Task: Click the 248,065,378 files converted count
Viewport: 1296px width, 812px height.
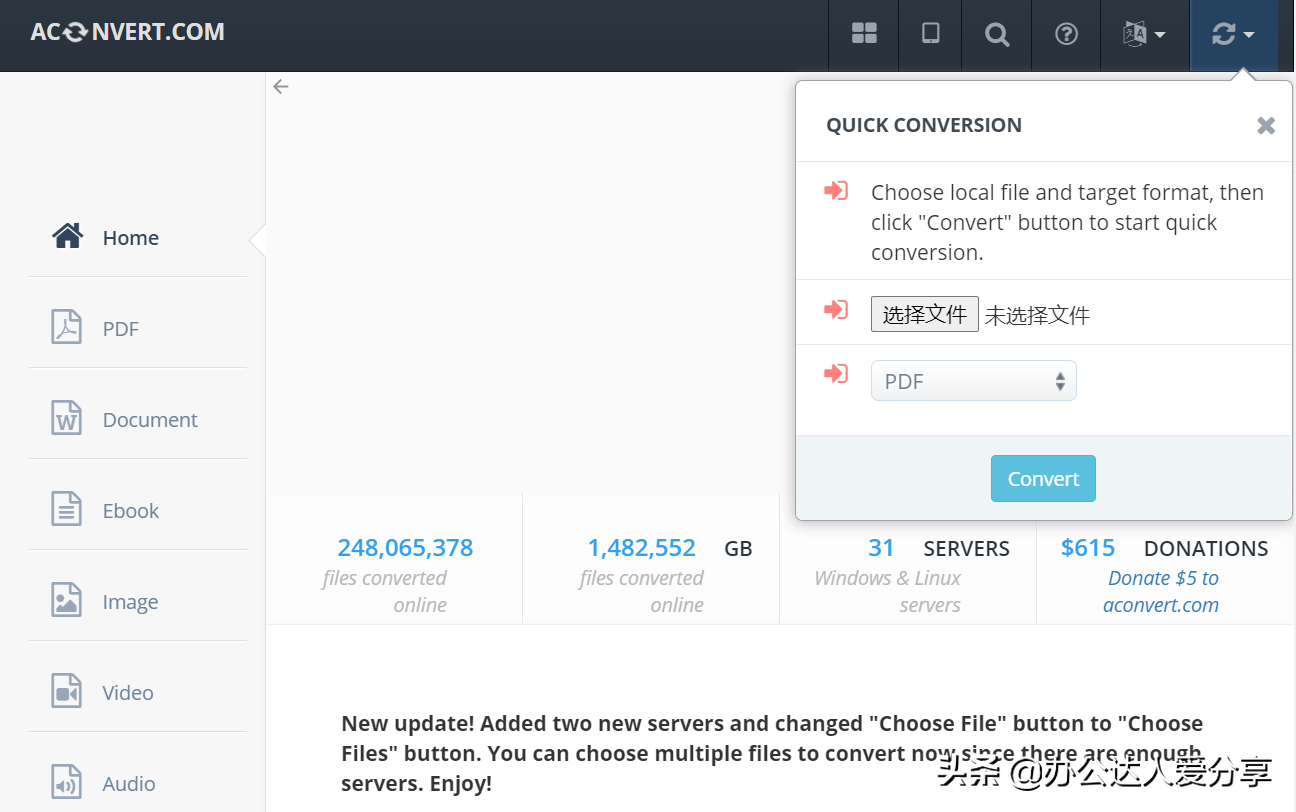Action: [405, 548]
